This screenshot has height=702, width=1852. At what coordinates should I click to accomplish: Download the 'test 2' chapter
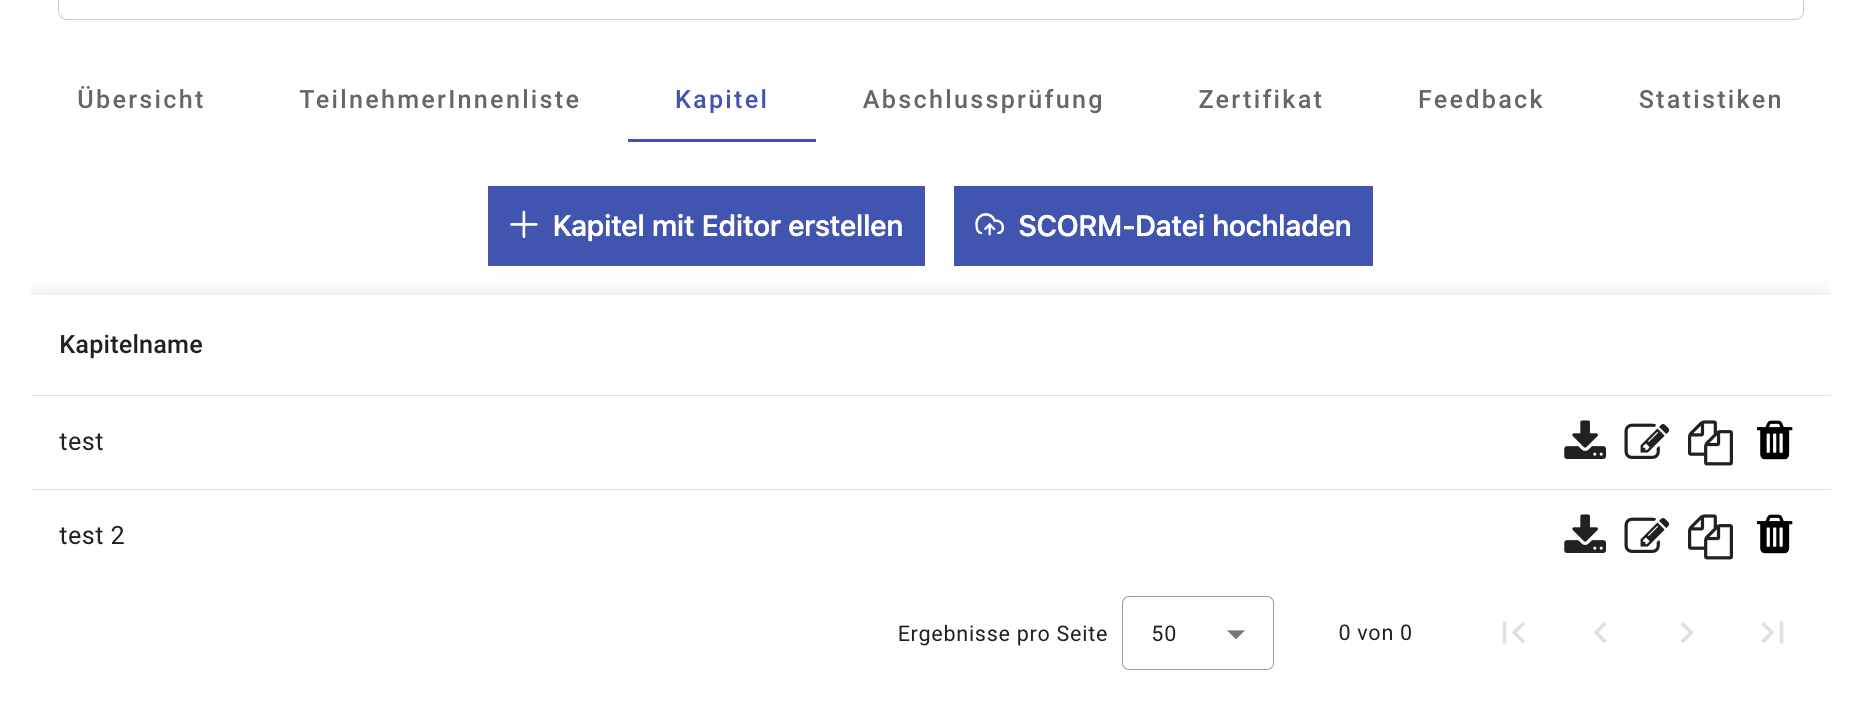pyautogui.click(x=1584, y=535)
